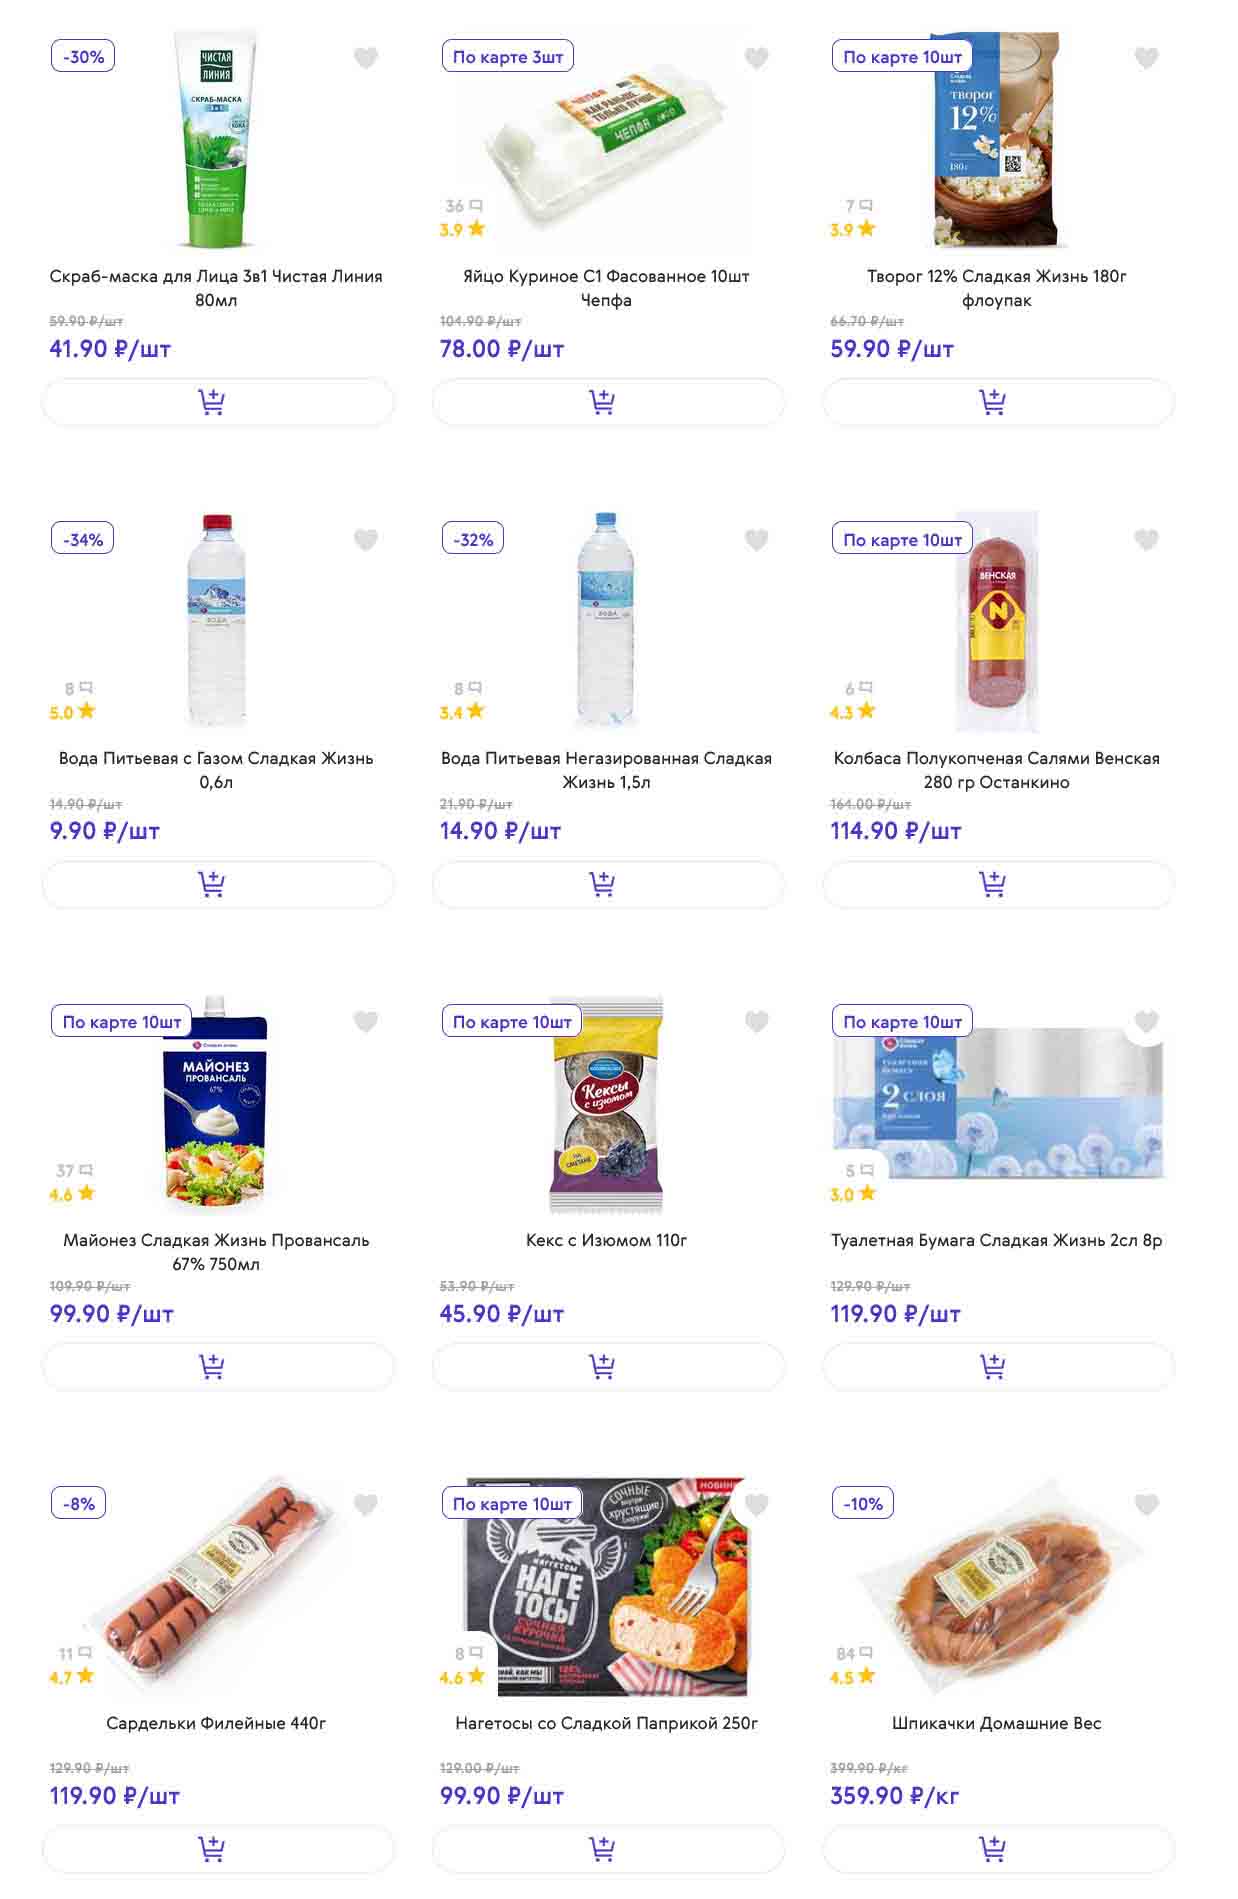Click the -34% discount badge
The width and height of the screenshot is (1238, 1899).
[x=83, y=540]
